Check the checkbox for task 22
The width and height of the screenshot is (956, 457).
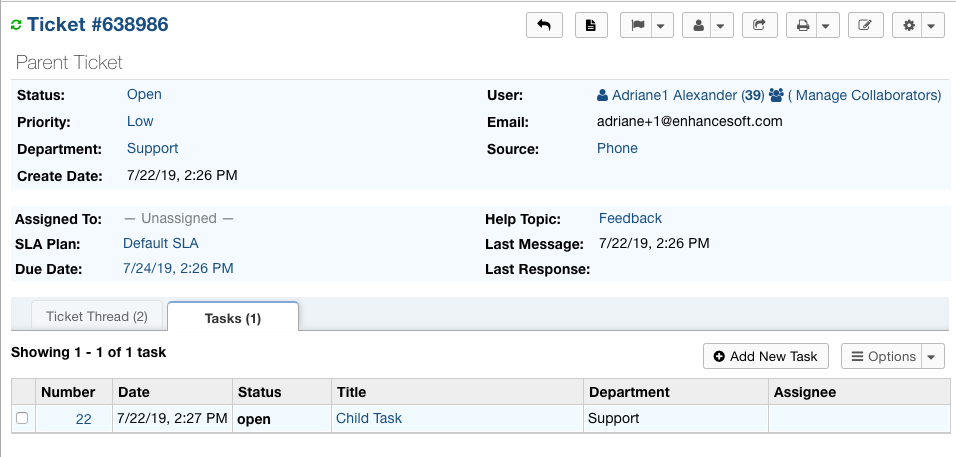pos(22,419)
